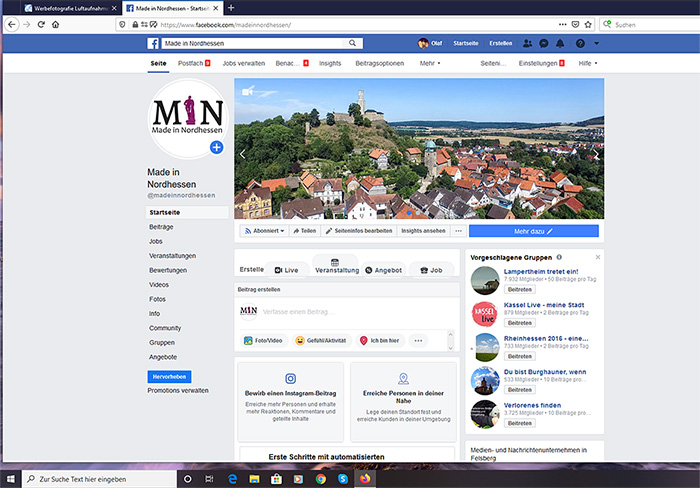This screenshot has height=488, width=700.
Task: Open Verlorenes finden group link
Action: tap(532, 405)
